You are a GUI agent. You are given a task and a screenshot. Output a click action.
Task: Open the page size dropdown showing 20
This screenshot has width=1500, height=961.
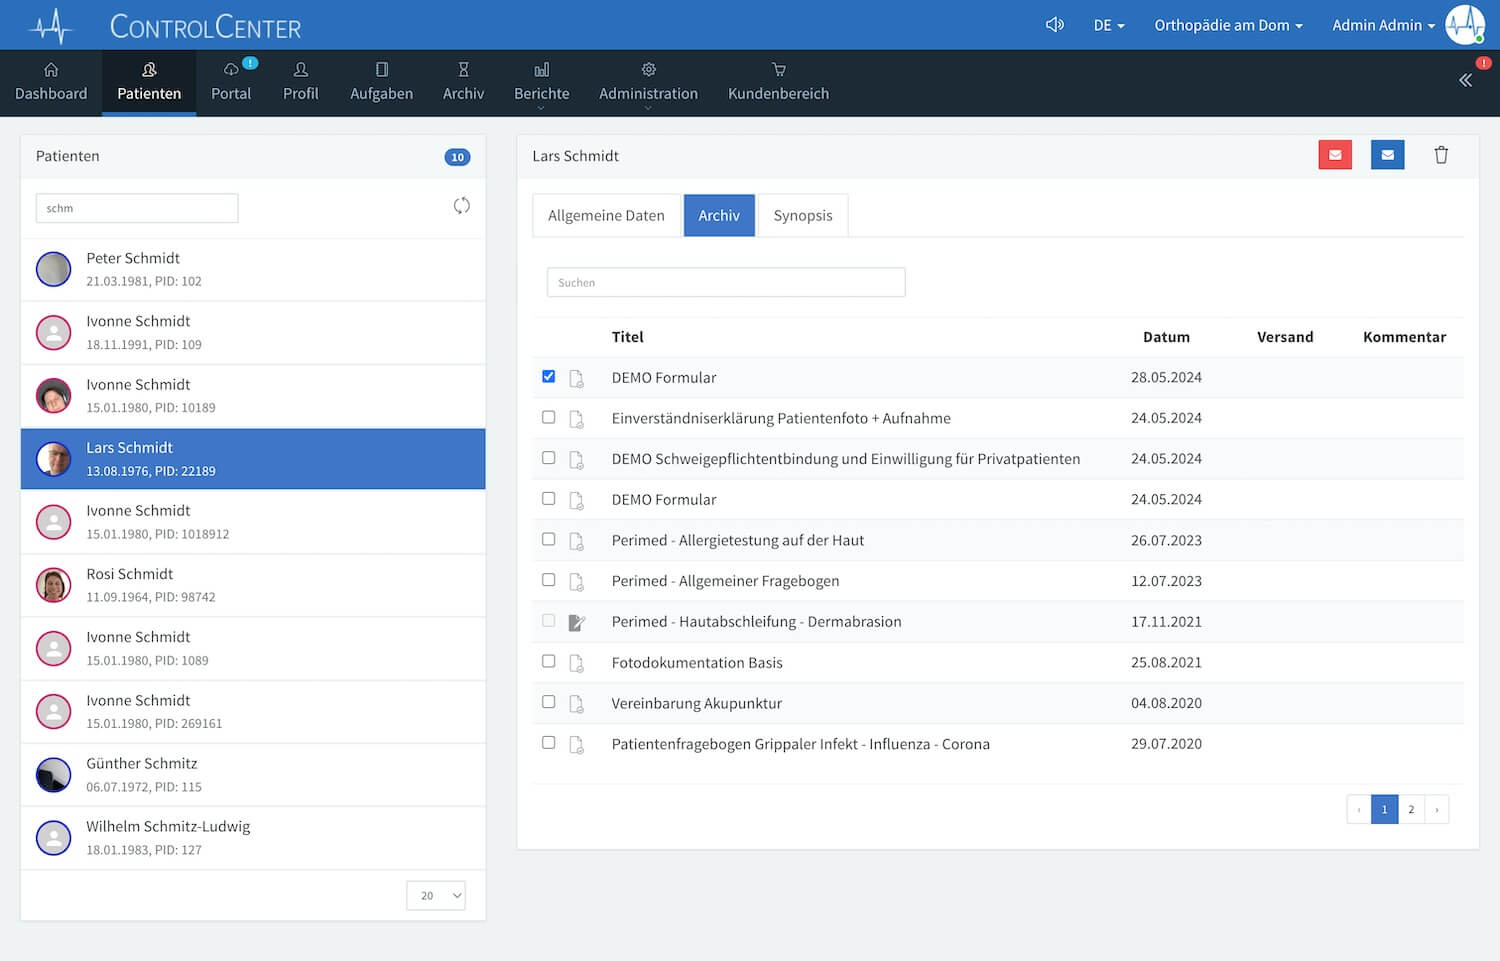(x=436, y=895)
